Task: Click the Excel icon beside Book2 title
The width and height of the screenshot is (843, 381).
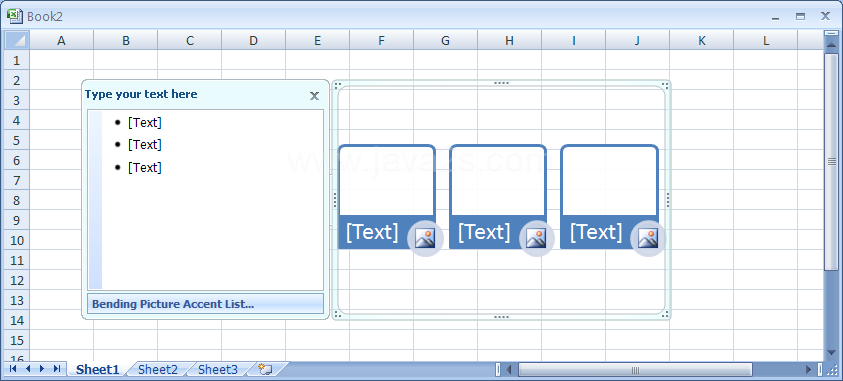Action: (x=15, y=16)
